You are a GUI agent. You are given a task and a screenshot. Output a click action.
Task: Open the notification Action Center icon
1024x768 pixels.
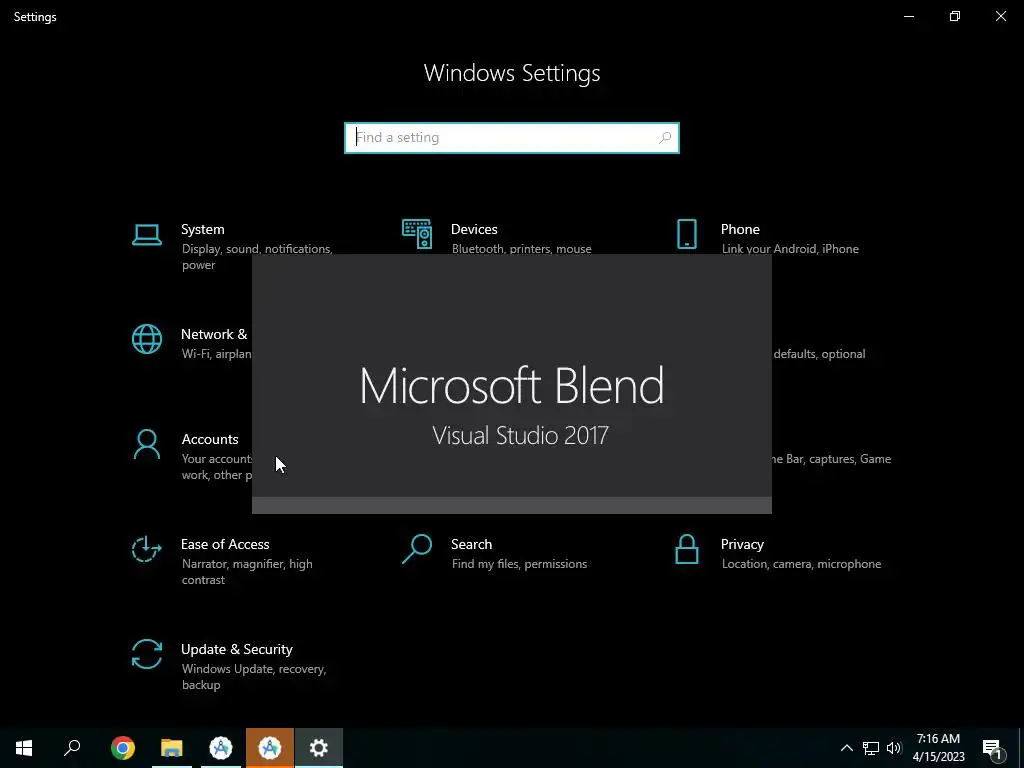click(993, 748)
